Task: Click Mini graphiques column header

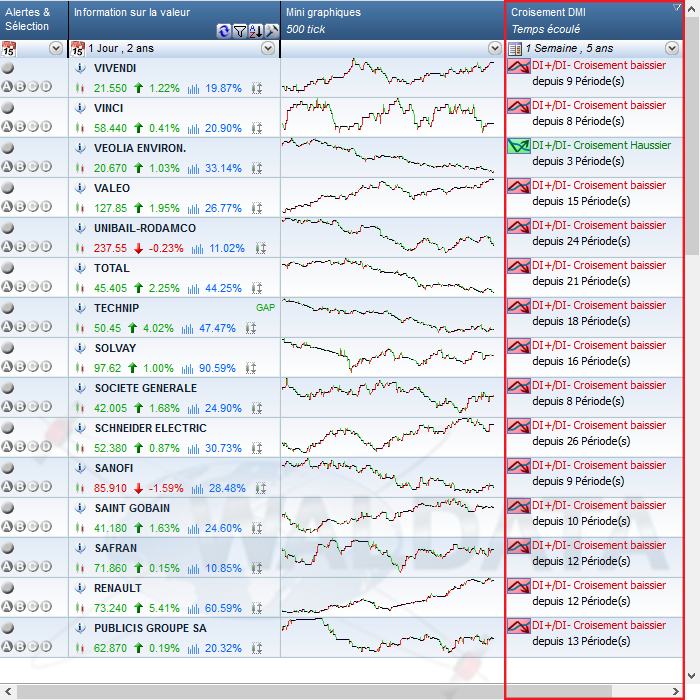Action: [392, 20]
